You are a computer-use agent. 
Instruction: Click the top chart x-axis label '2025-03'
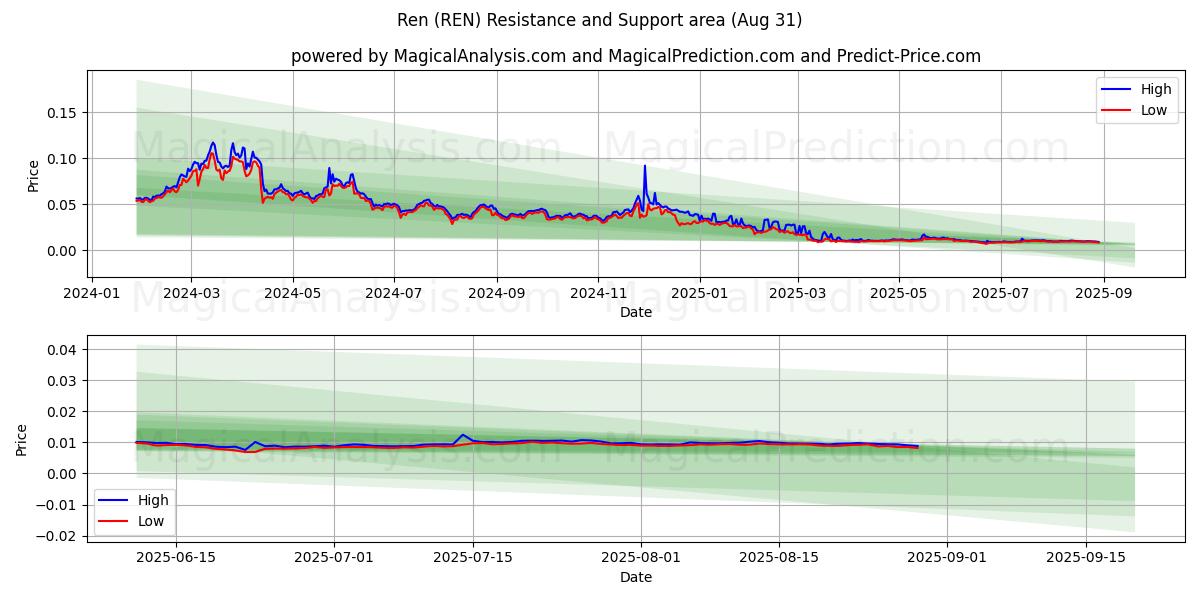click(798, 294)
